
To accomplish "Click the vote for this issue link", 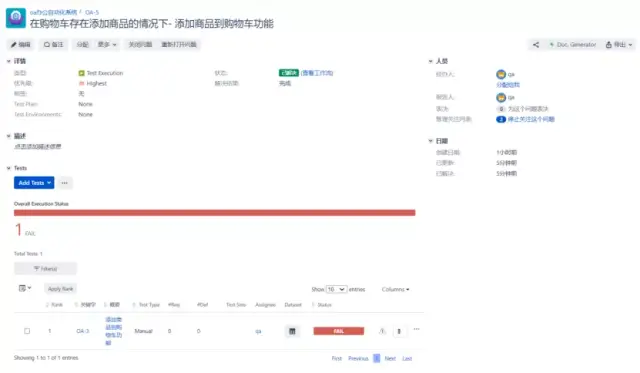I will 528,109.
